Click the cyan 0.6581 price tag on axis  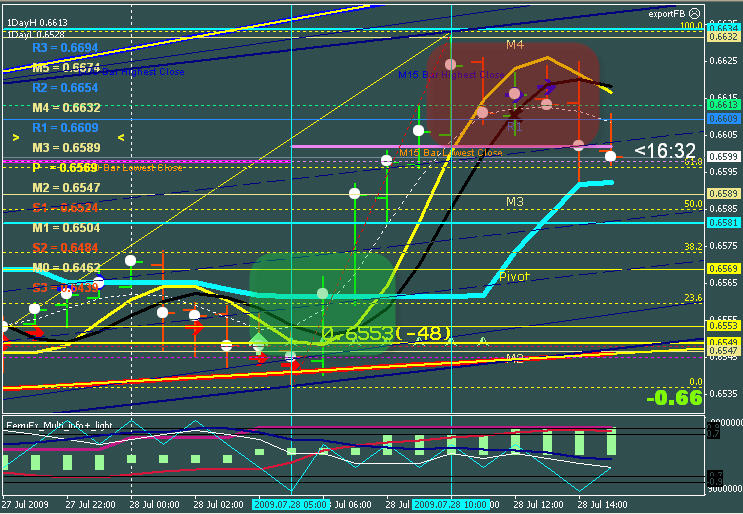point(723,222)
